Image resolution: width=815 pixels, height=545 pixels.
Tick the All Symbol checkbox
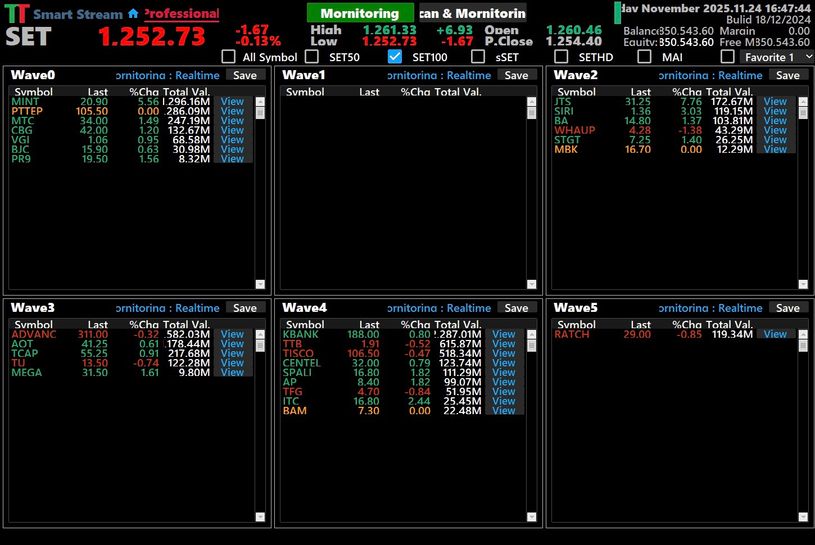[x=227, y=57]
